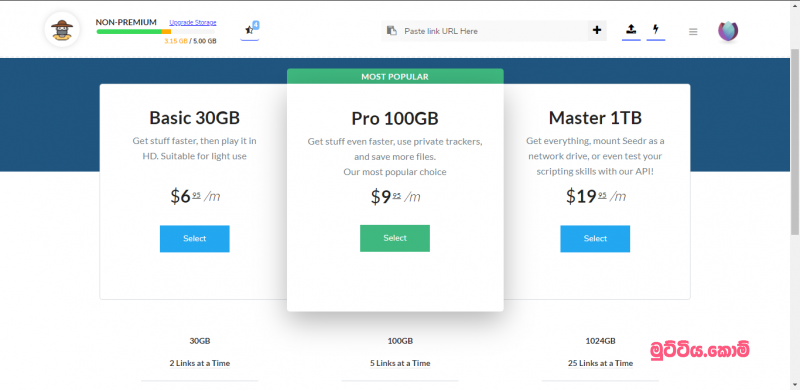Click the 2 Links at a Time label

click(x=199, y=363)
